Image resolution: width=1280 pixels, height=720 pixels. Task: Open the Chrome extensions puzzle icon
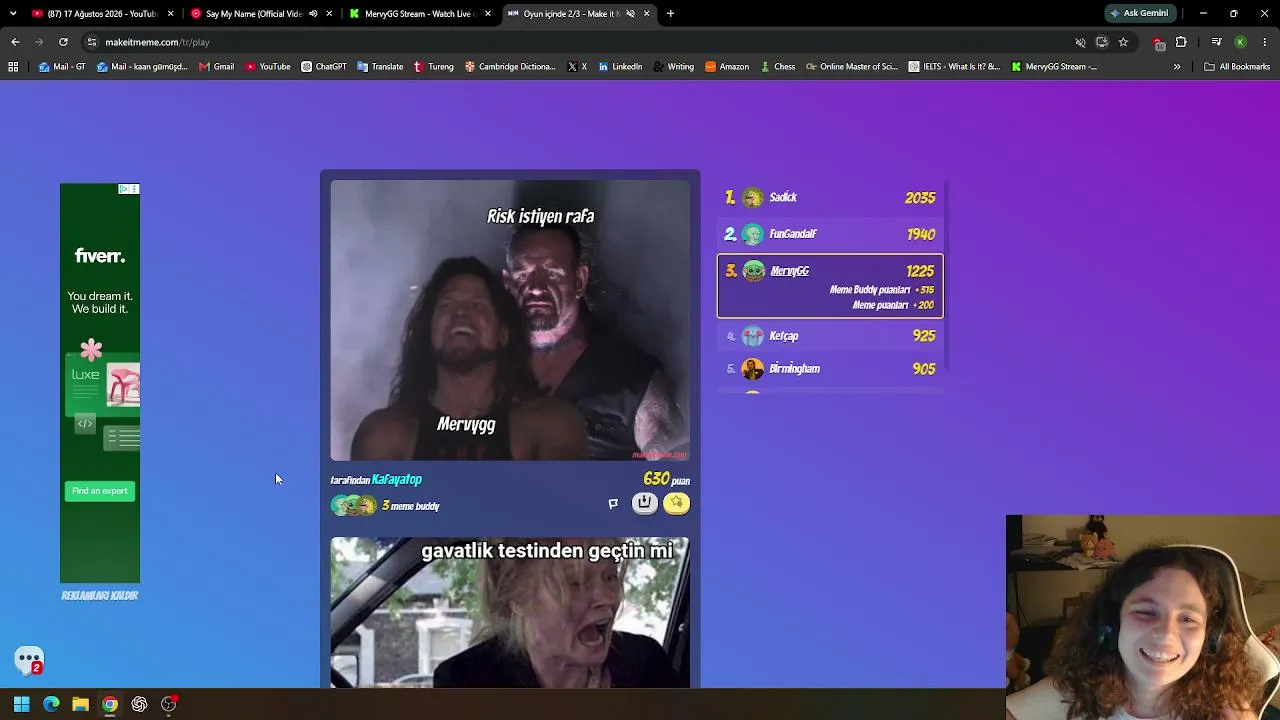[x=1181, y=42]
